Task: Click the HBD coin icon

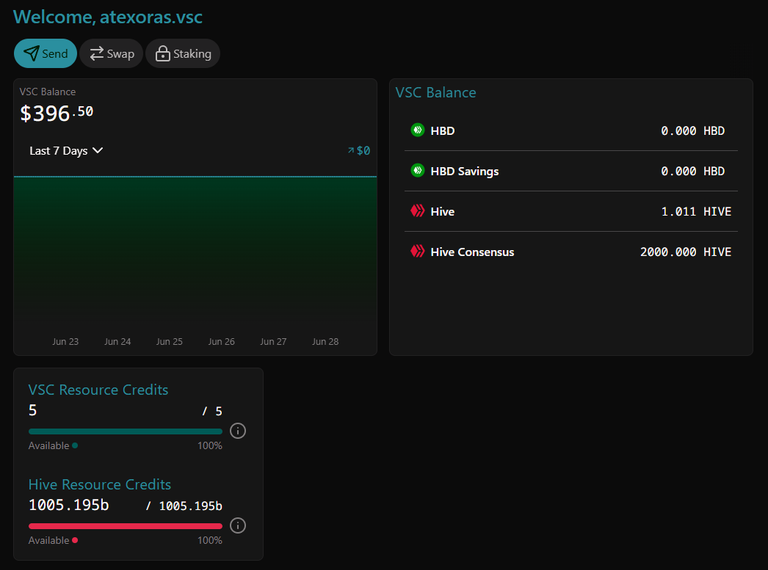Action: click(x=417, y=130)
